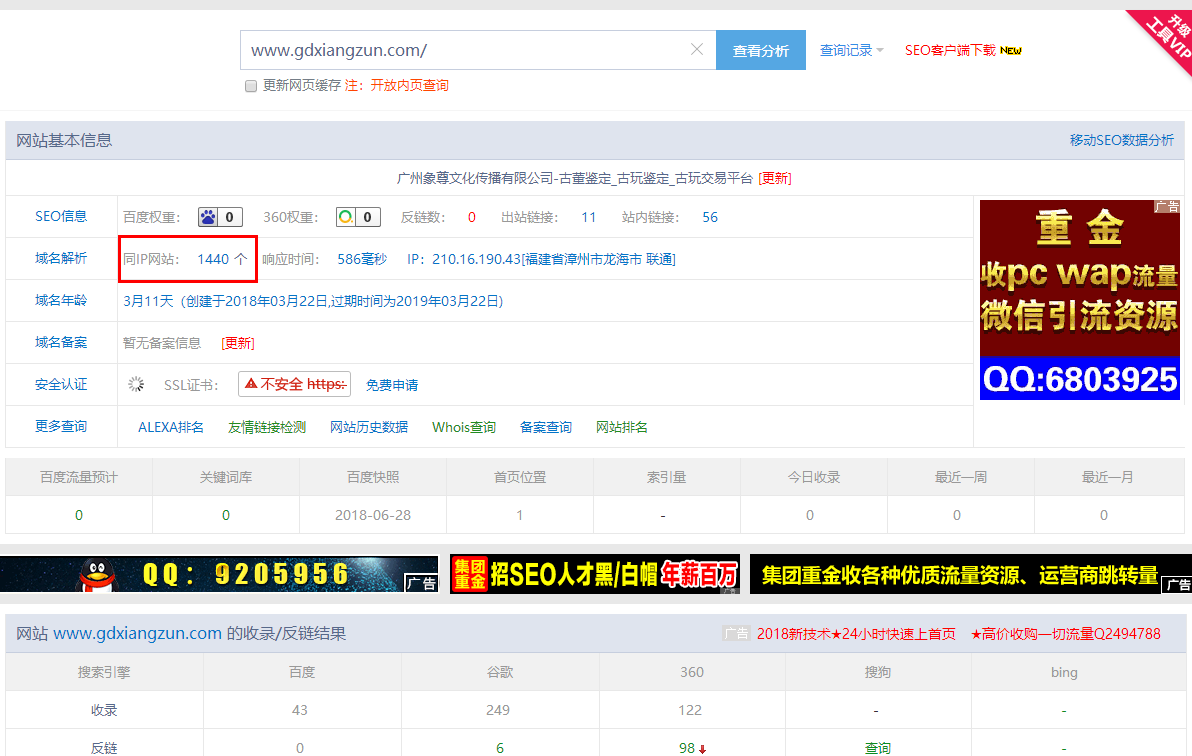Click the 免费申请 SSL link
This screenshot has width=1192, height=756.
(x=392, y=385)
